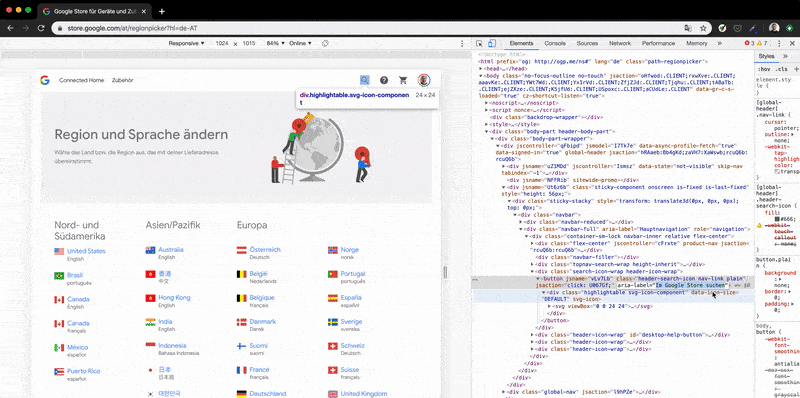
Task: Click the Google logo in store navbar
Action: click(45, 80)
